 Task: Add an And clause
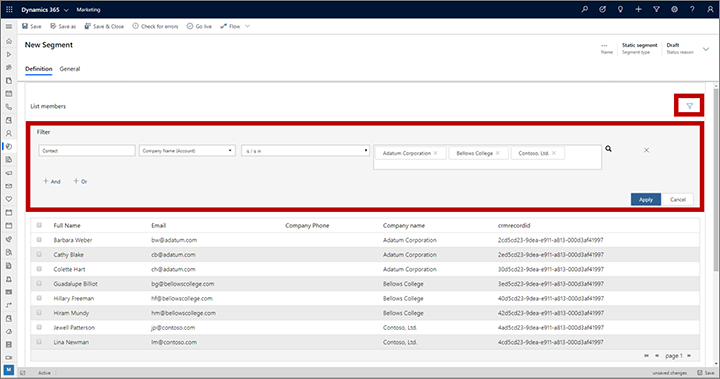(x=52, y=181)
